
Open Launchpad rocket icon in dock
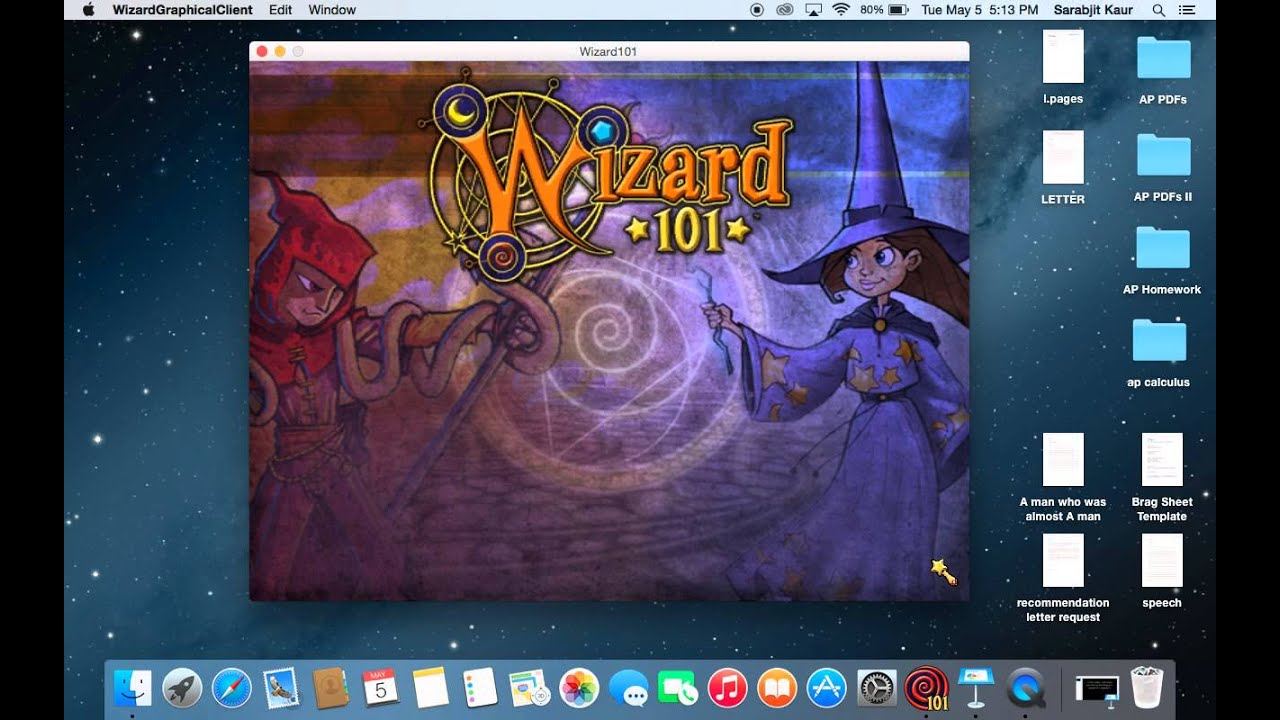point(182,688)
